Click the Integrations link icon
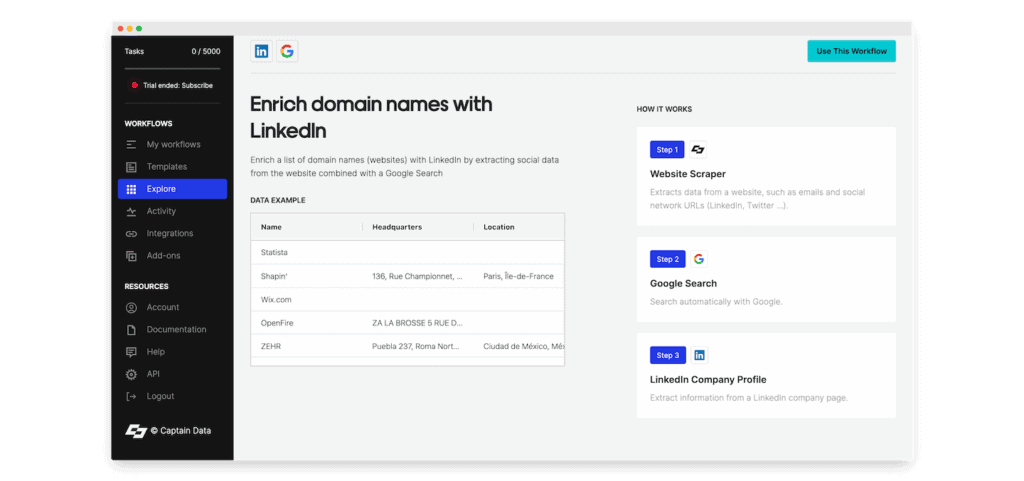This screenshot has height=481, width=1024. (x=131, y=234)
